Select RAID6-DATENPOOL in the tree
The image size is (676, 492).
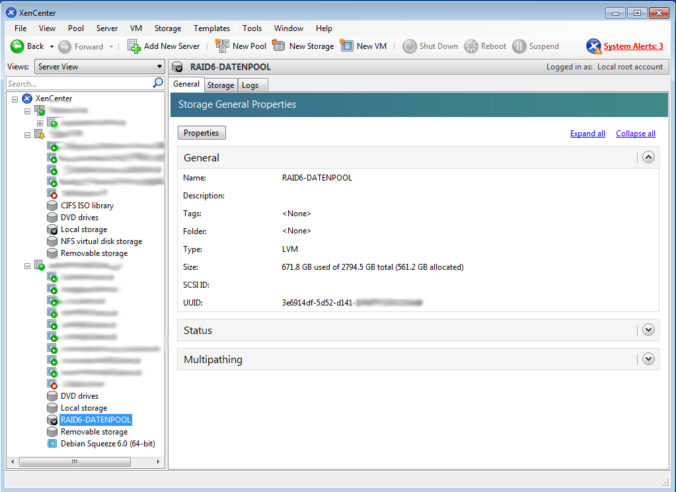coord(96,420)
